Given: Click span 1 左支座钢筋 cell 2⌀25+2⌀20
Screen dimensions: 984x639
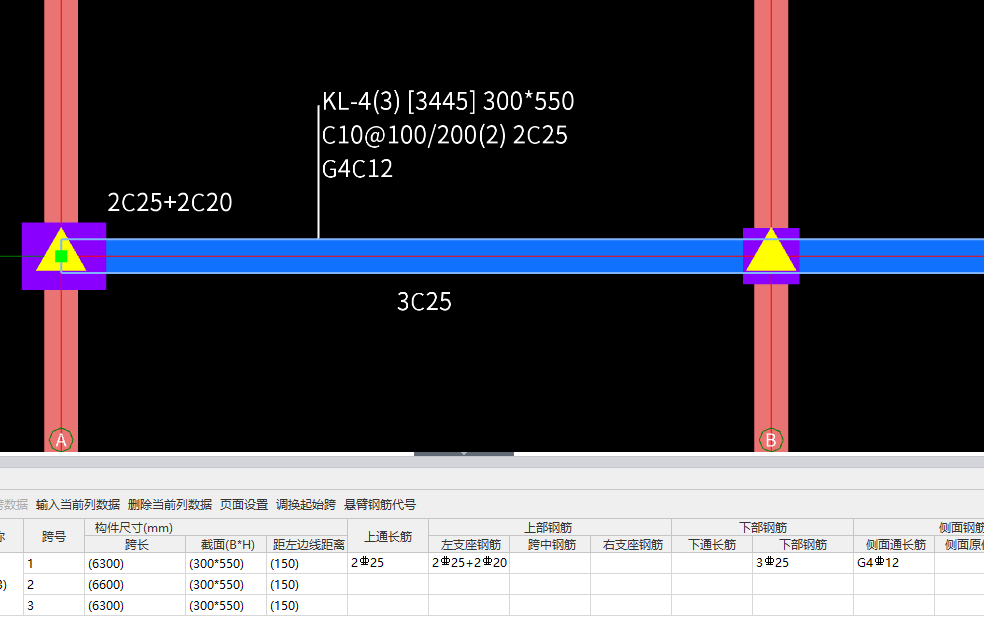Looking at the screenshot, I should [x=469, y=563].
